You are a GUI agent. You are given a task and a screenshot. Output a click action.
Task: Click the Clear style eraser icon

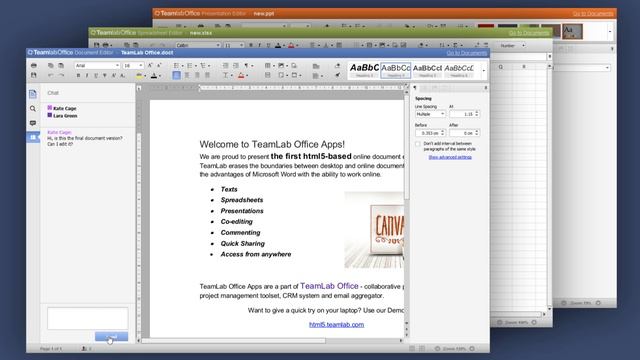338,65
